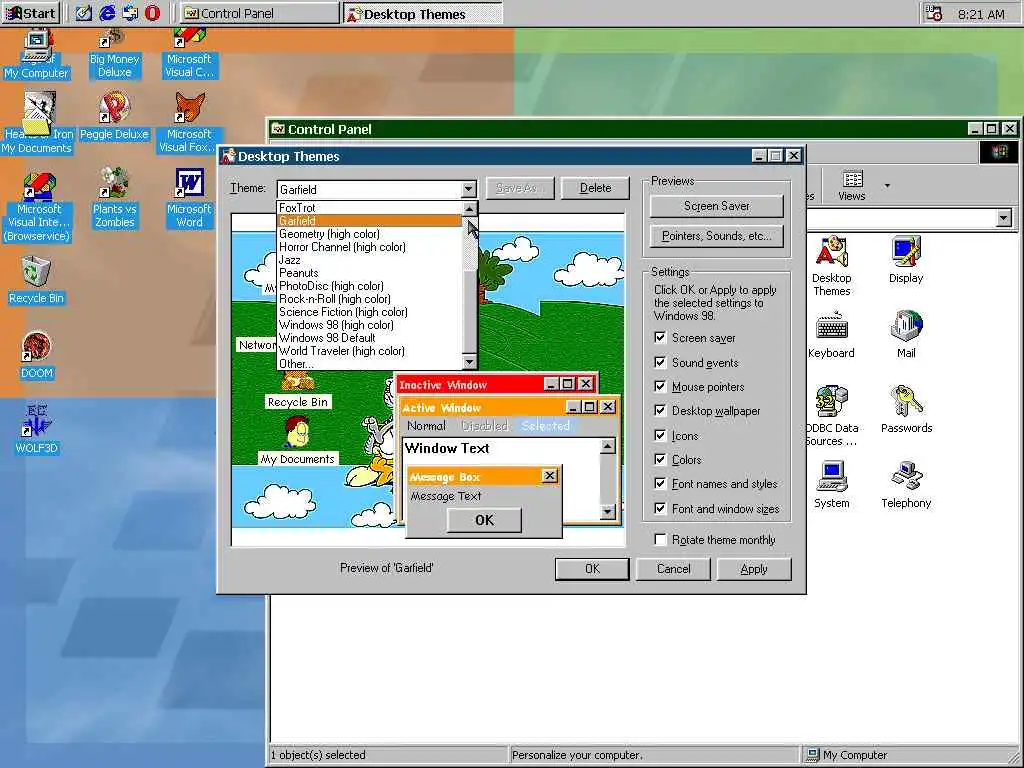Expand the Control Panel address bar dropdown

[1004, 218]
